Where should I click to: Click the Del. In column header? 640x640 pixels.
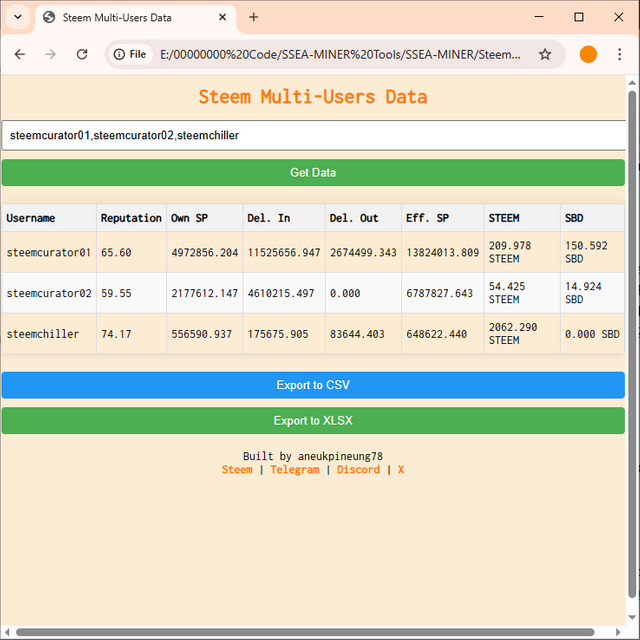pos(284,218)
